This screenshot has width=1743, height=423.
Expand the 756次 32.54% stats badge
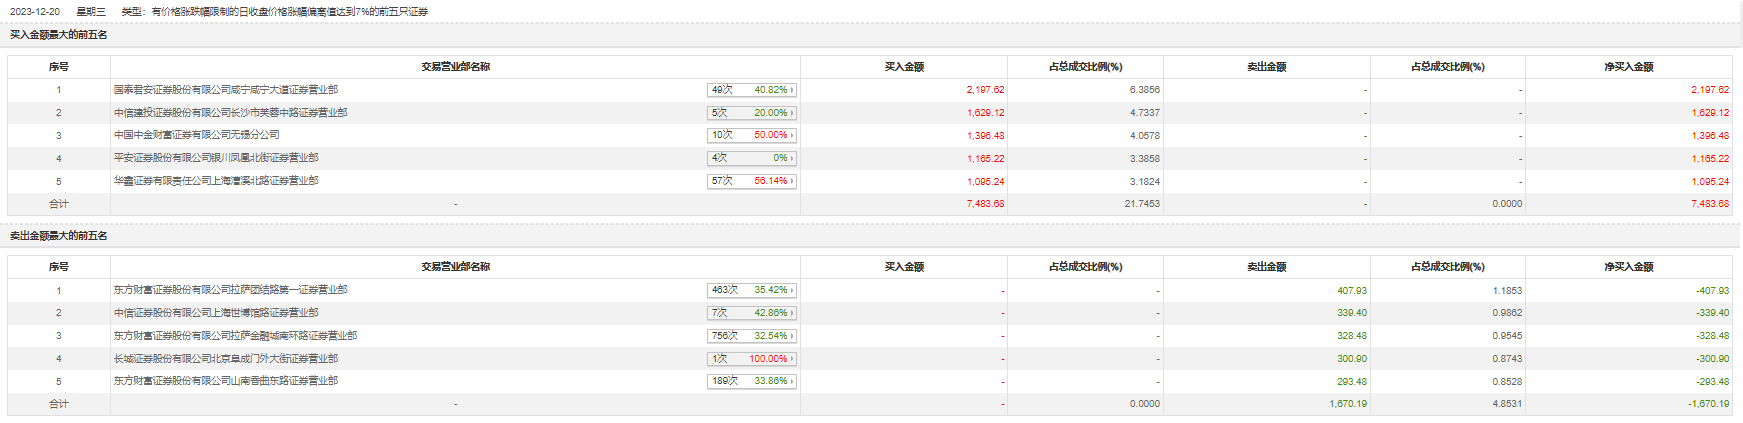tap(752, 336)
